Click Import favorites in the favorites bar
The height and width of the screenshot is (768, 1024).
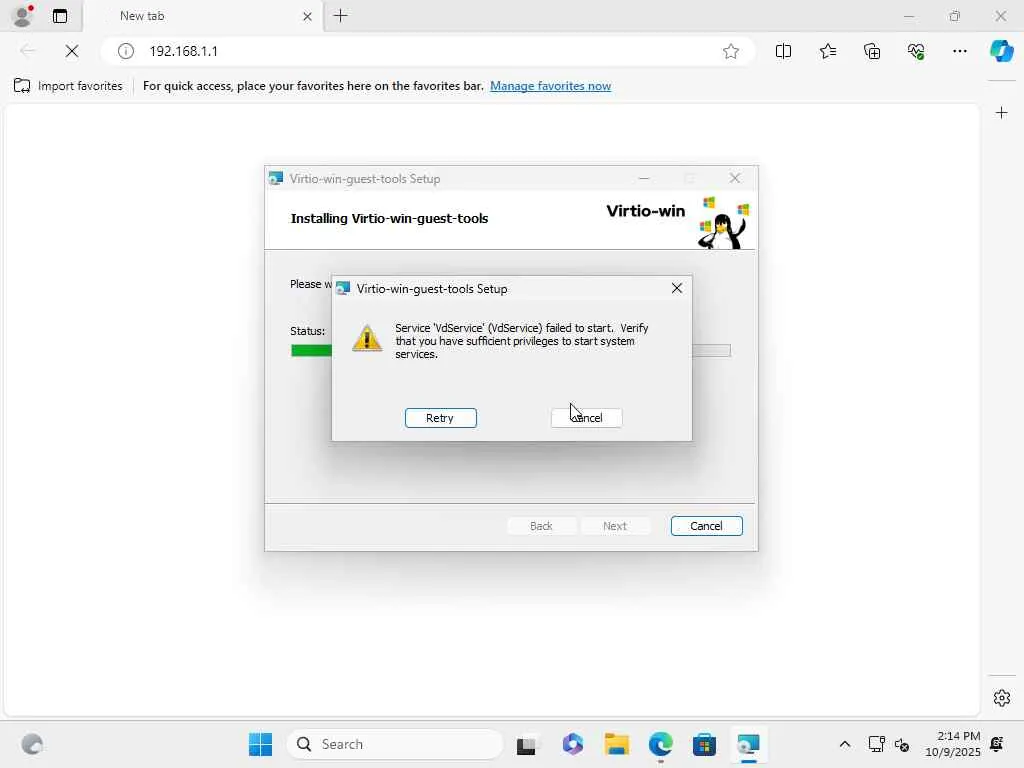(x=68, y=86)
